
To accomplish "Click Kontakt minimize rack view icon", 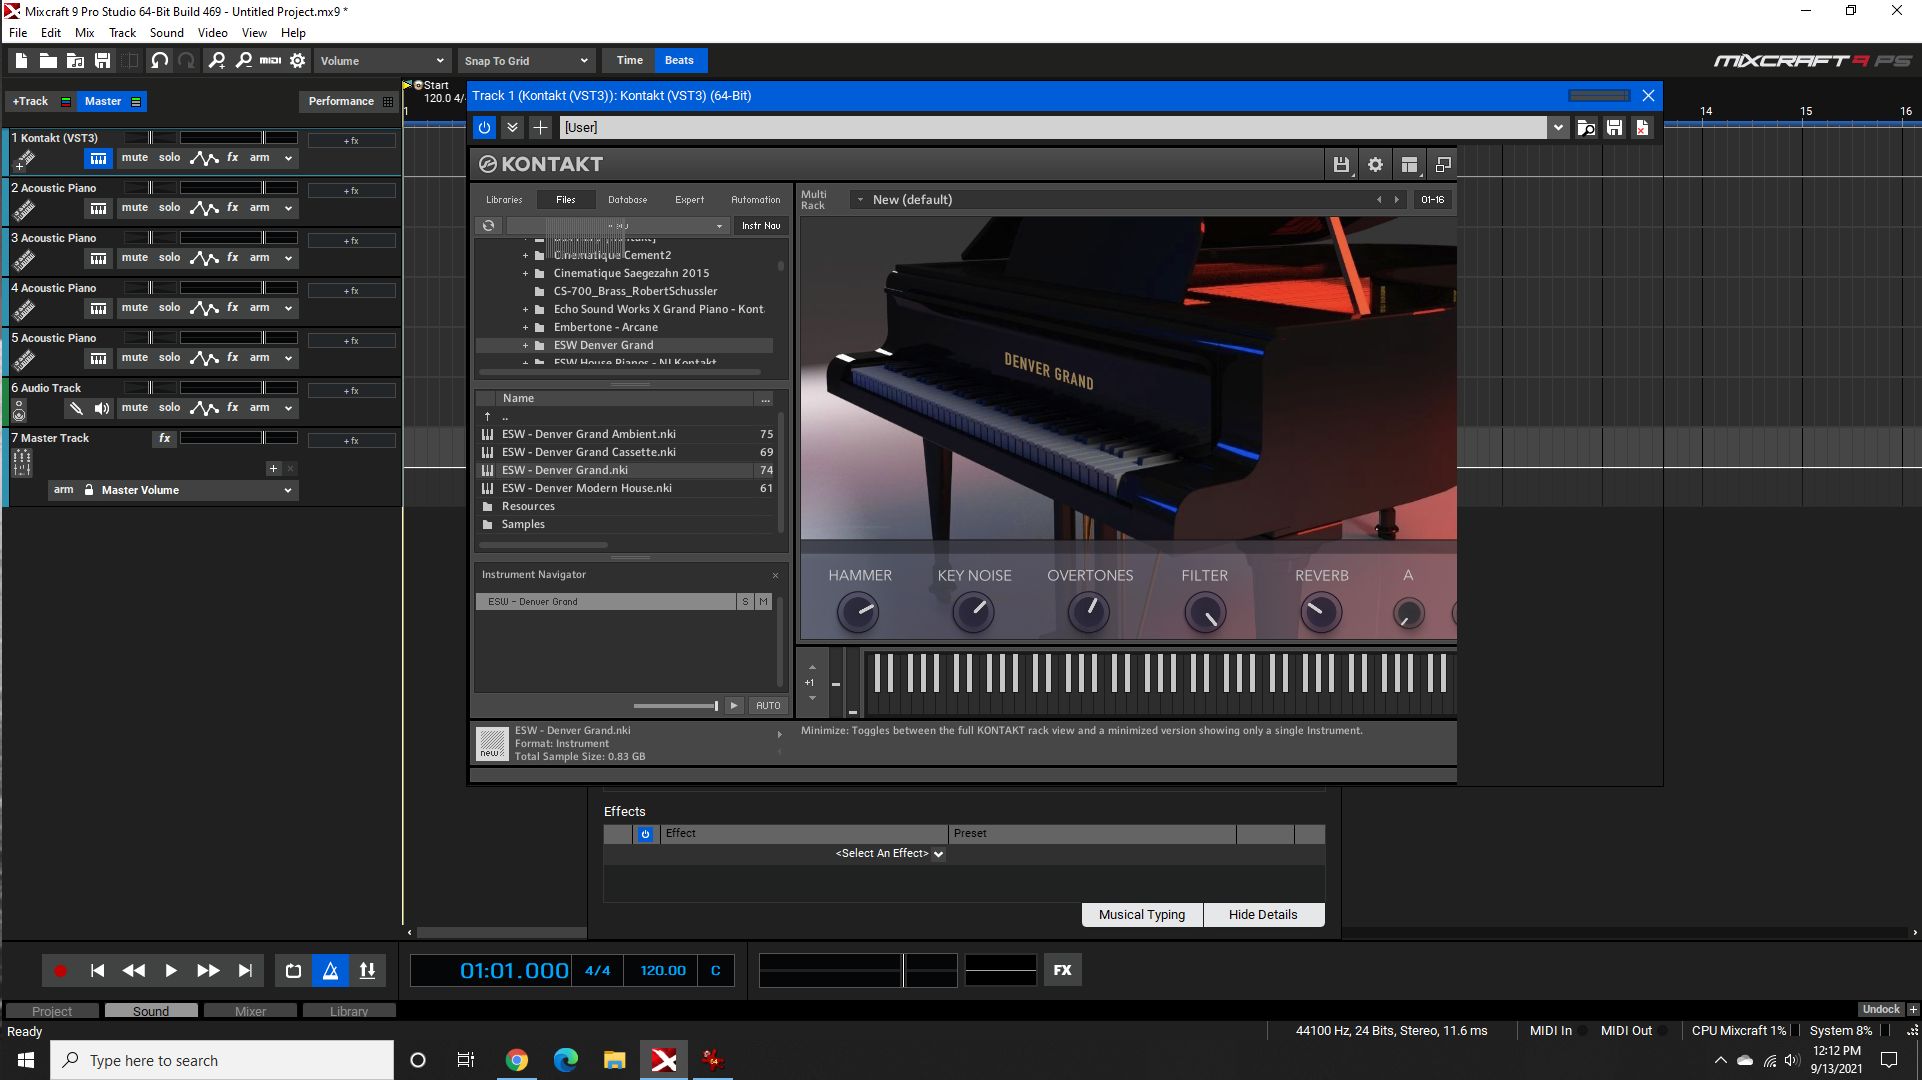I will [1443, 165].
